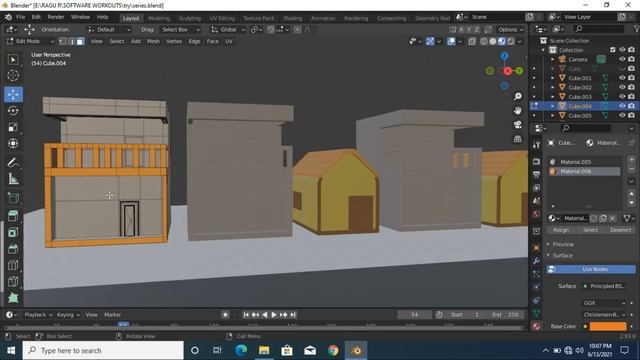The image size is (640, 360).
Task: Click the pan view hand icon
Action: point(518,111)
